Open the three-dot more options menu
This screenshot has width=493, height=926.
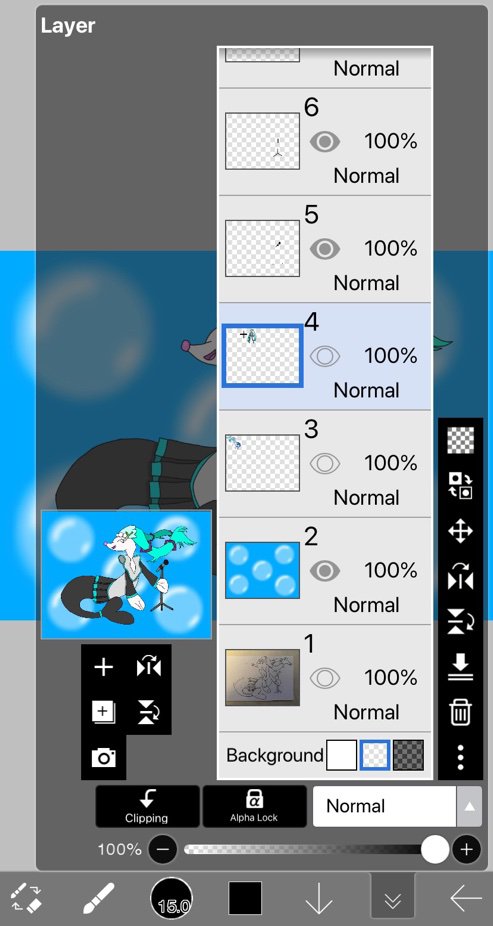(460, 757)
